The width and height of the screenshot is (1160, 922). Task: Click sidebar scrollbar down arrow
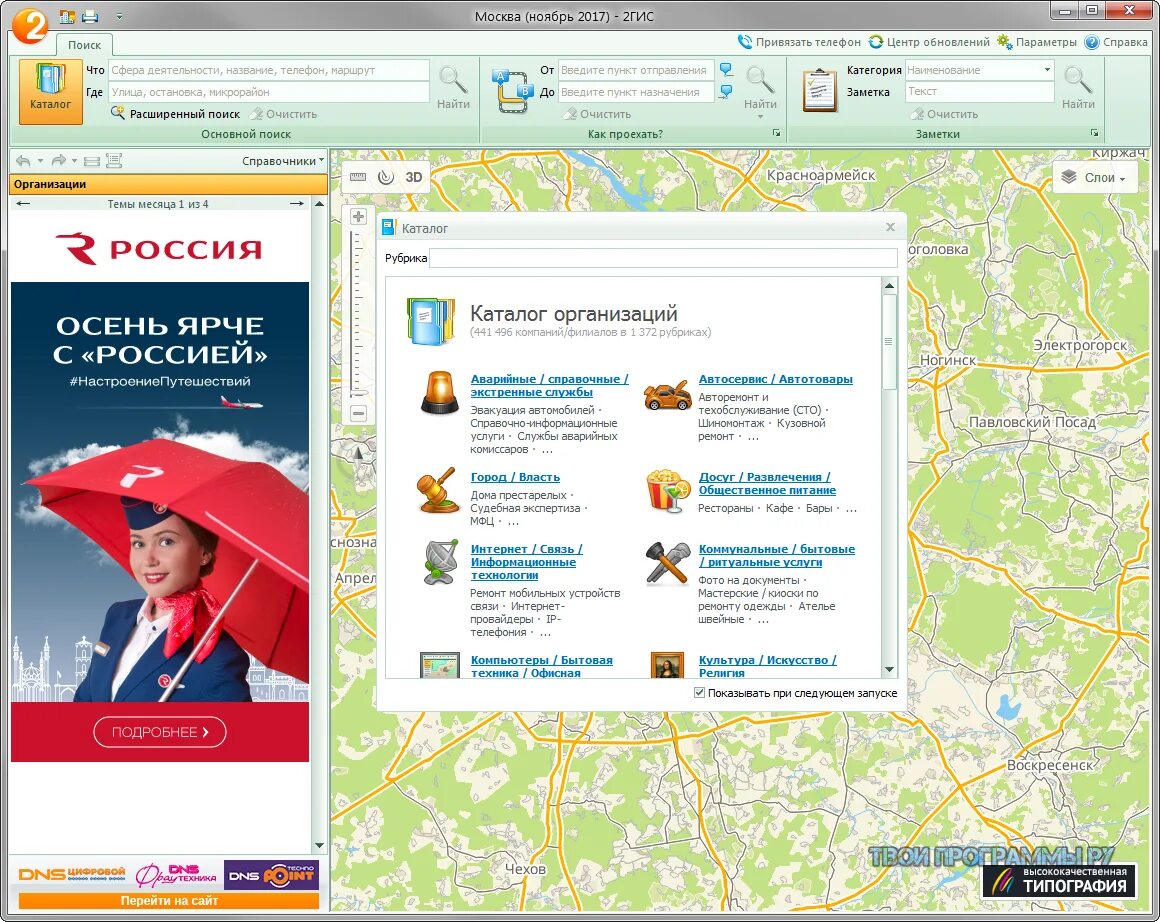(x=320, y=845)
